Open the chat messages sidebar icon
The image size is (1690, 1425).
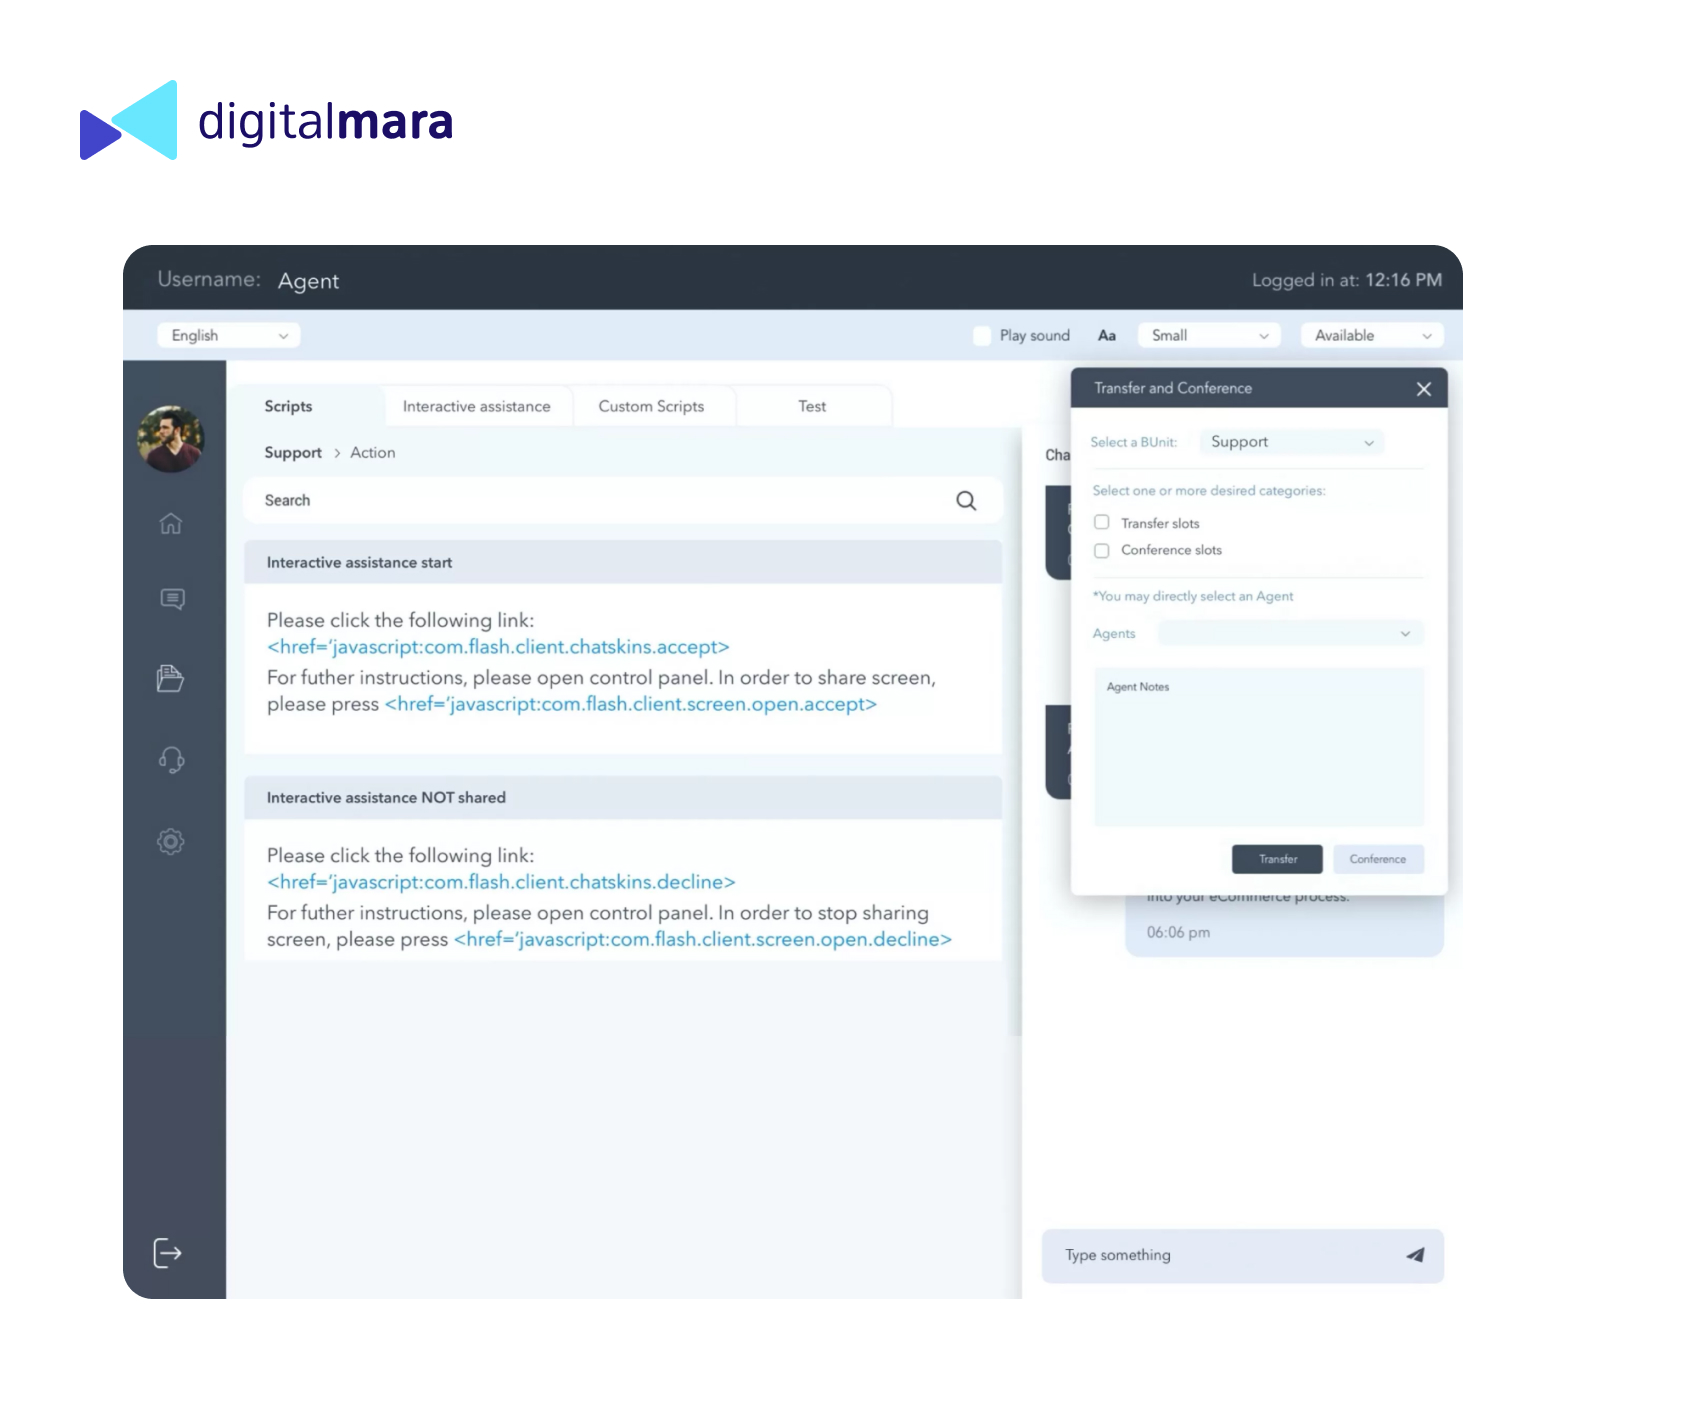coord(172,599)
